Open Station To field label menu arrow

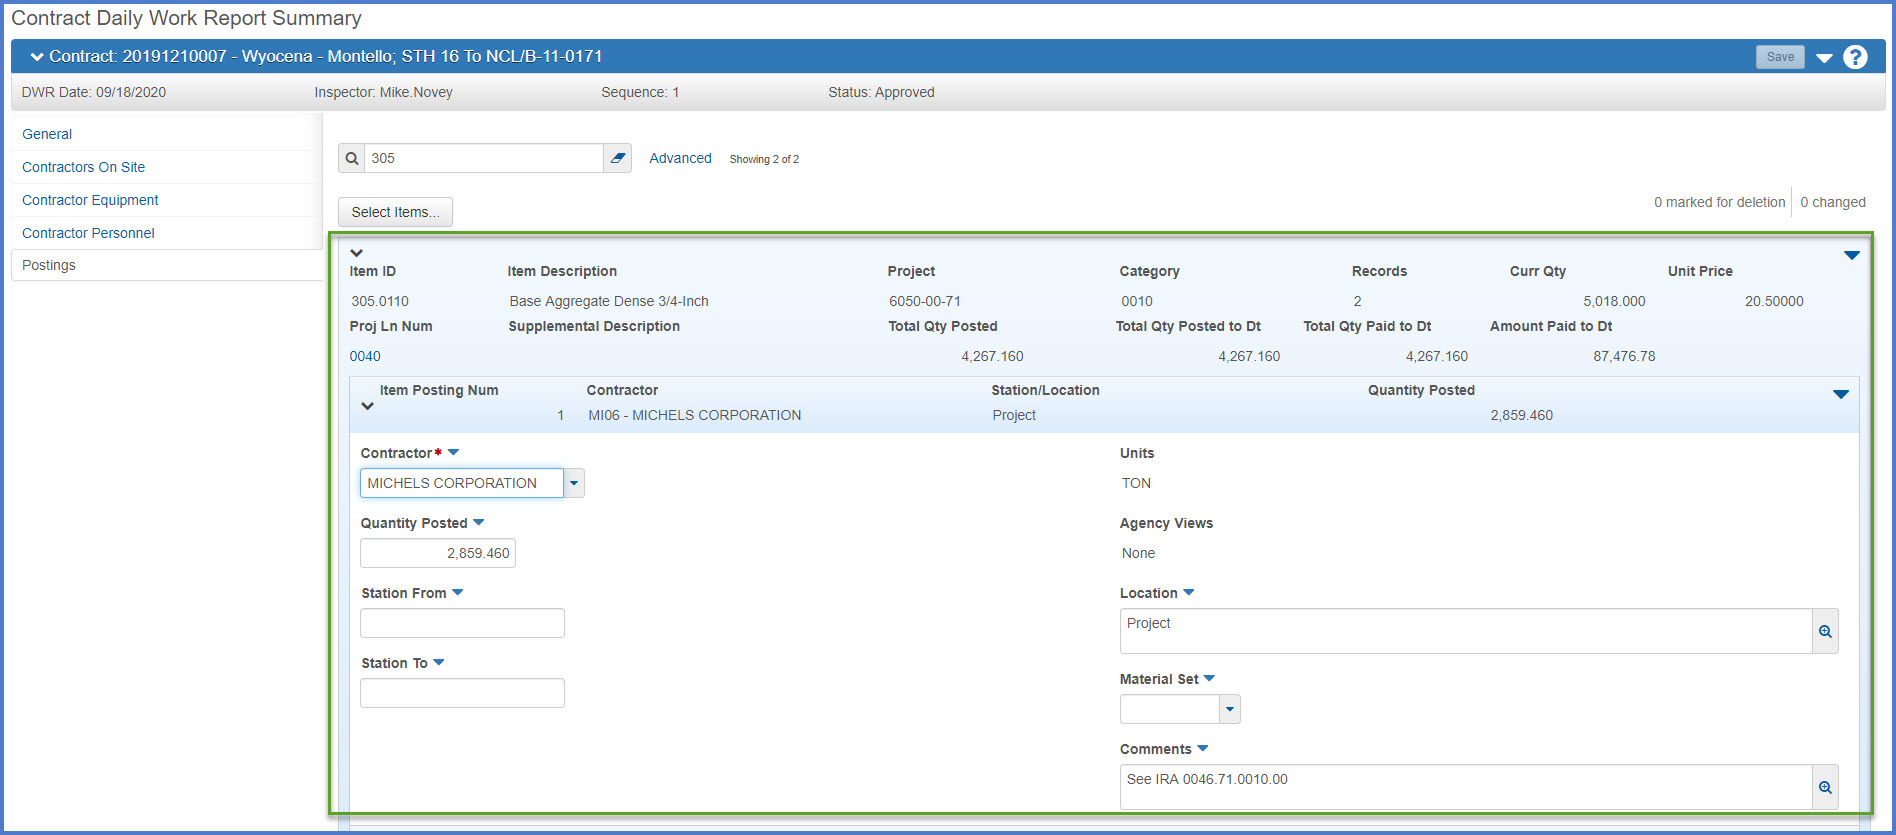pyautogui.click(x=439, y=663)
